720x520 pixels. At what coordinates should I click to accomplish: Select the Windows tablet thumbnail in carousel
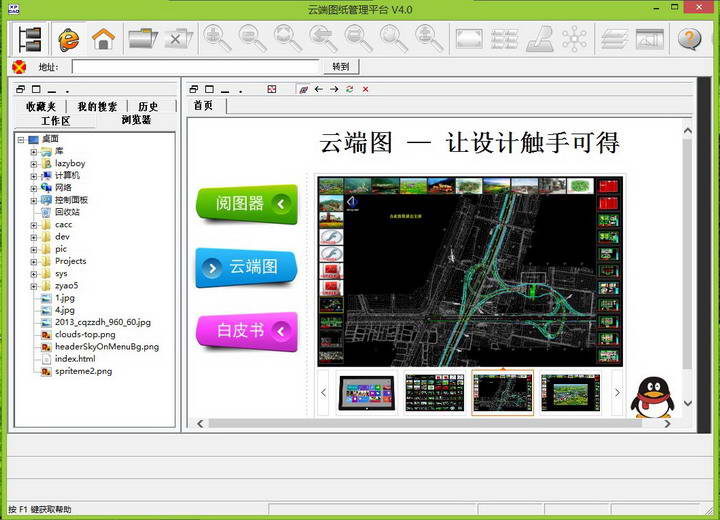pyautogui.click(x=367, y=393)
